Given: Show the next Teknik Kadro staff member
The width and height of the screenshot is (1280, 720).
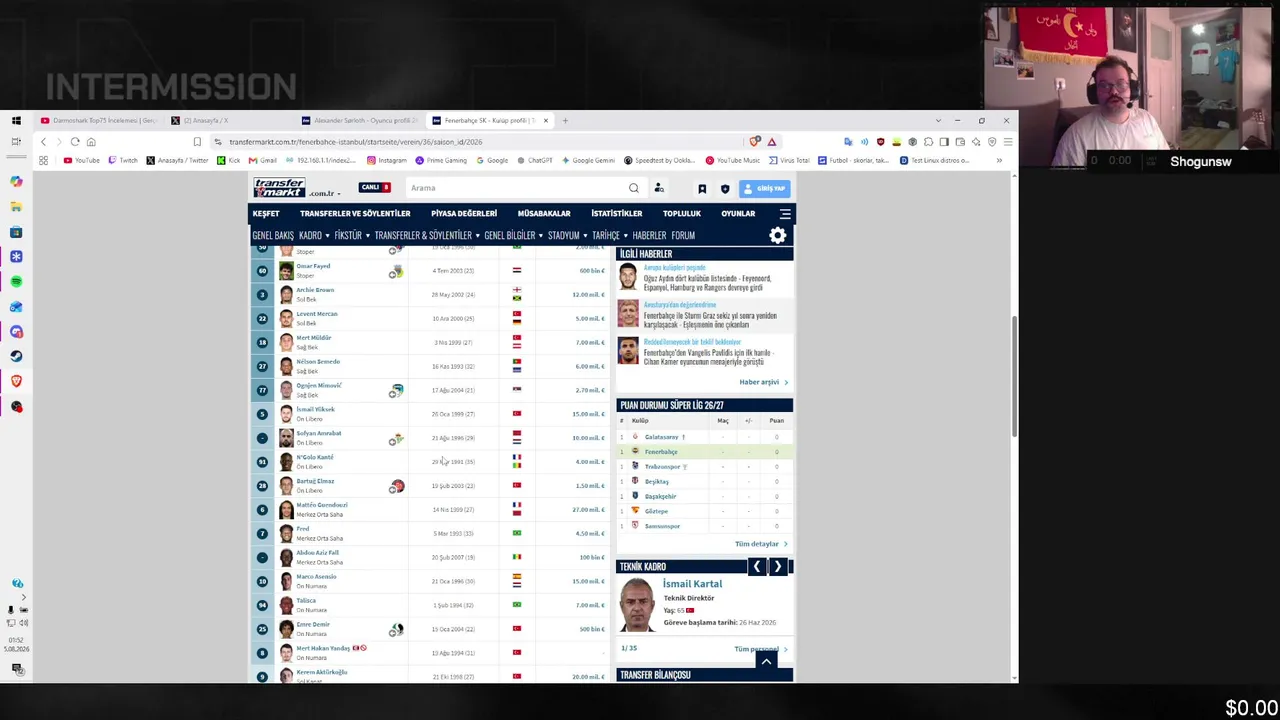Looking at the screenshot, I should point(777,567).
